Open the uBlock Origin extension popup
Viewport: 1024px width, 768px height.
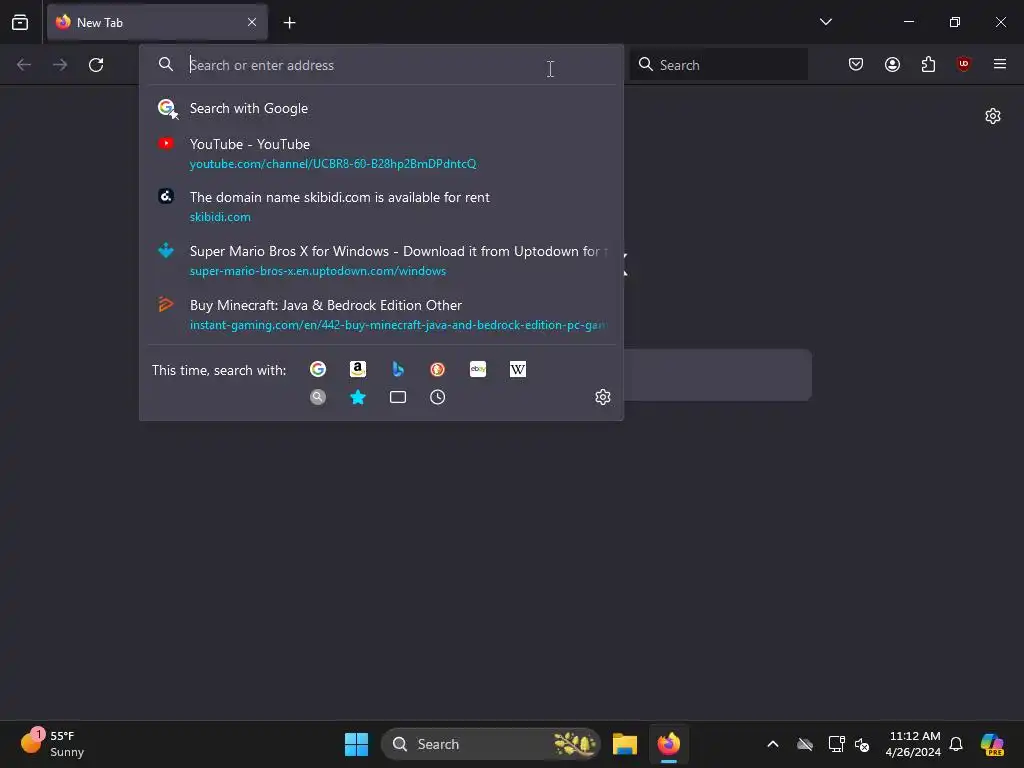[963, 64]
